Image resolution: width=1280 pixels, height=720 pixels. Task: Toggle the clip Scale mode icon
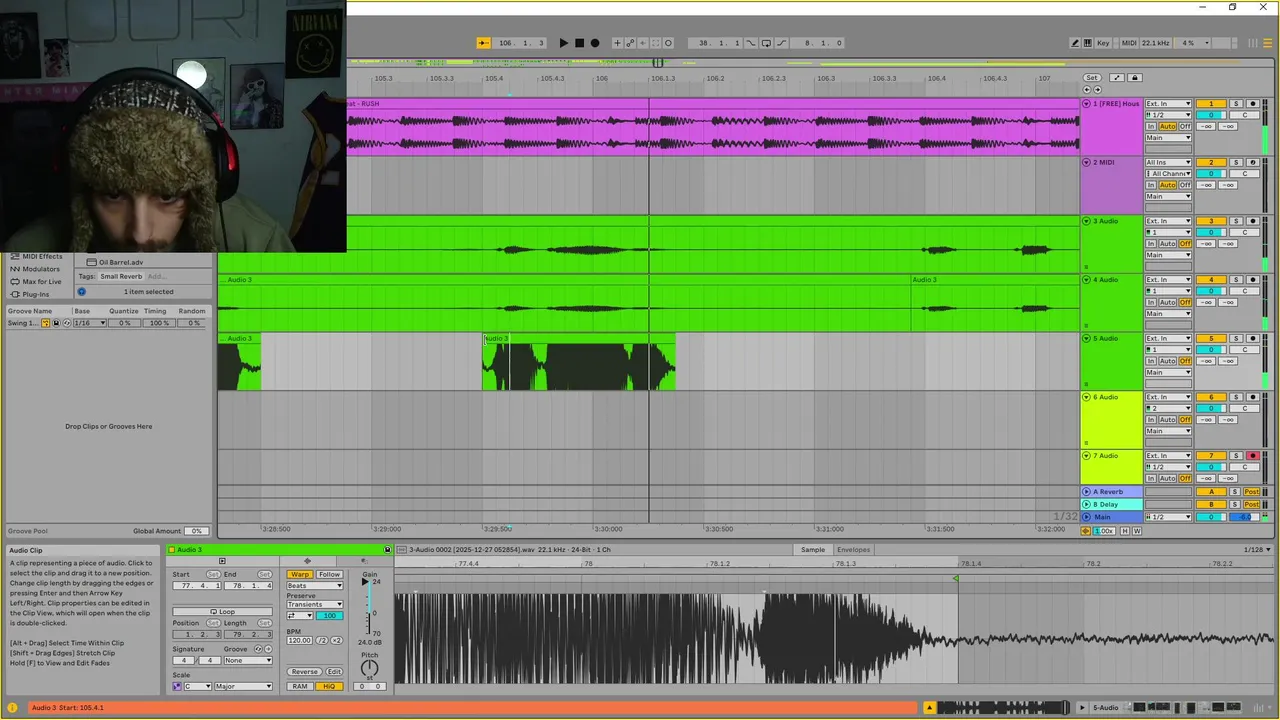177,686
